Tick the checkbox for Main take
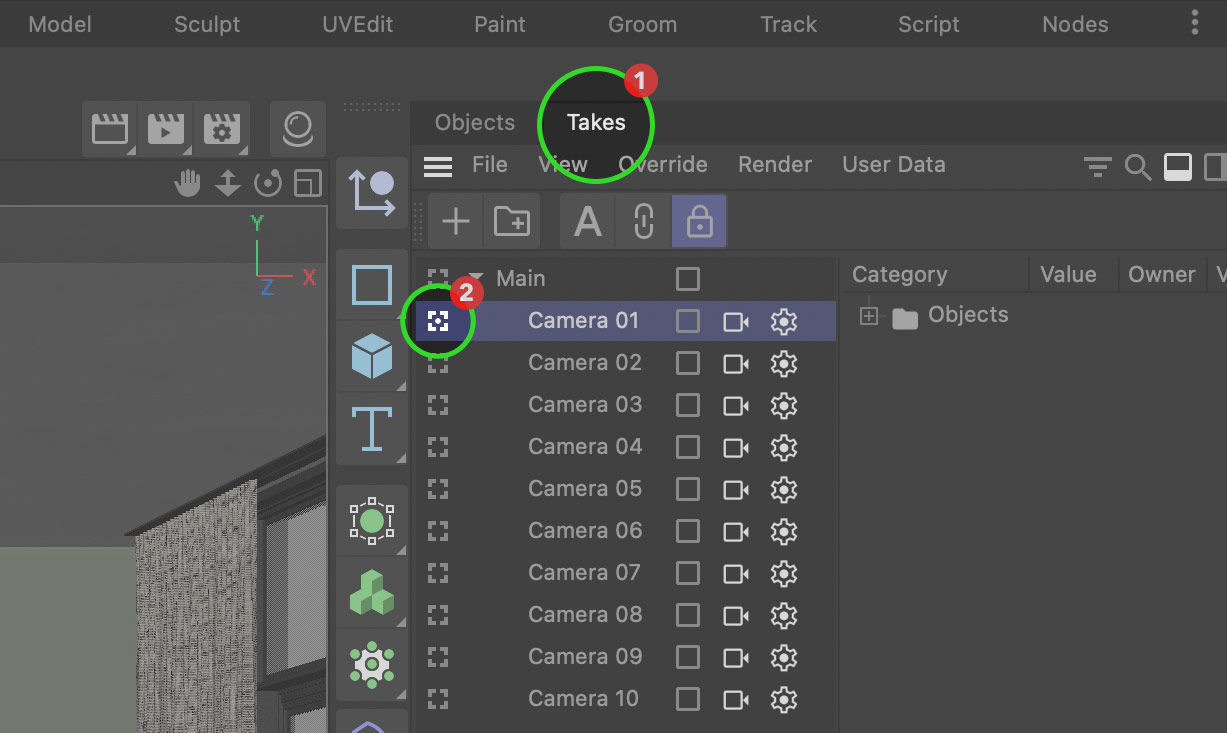Screen dimensions: 1227x733 [688, 279]
